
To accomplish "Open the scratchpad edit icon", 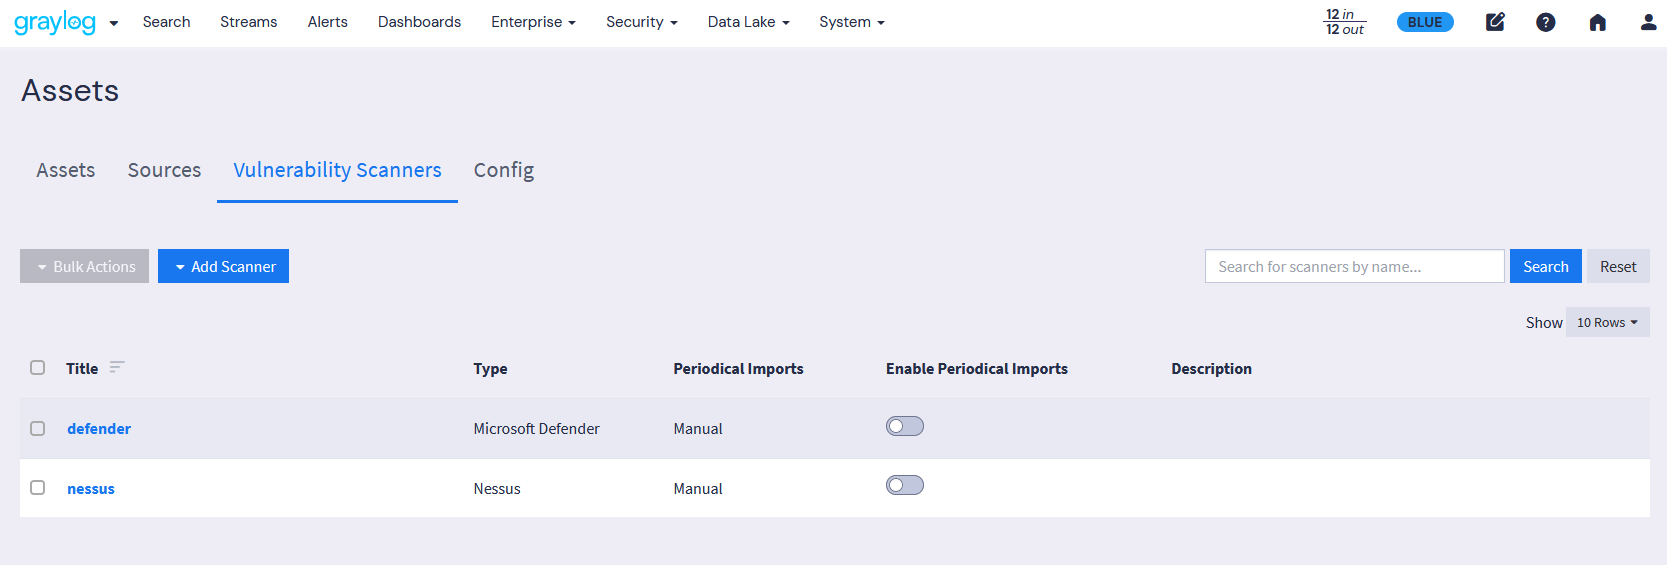I will click(x=1495, y=22).
